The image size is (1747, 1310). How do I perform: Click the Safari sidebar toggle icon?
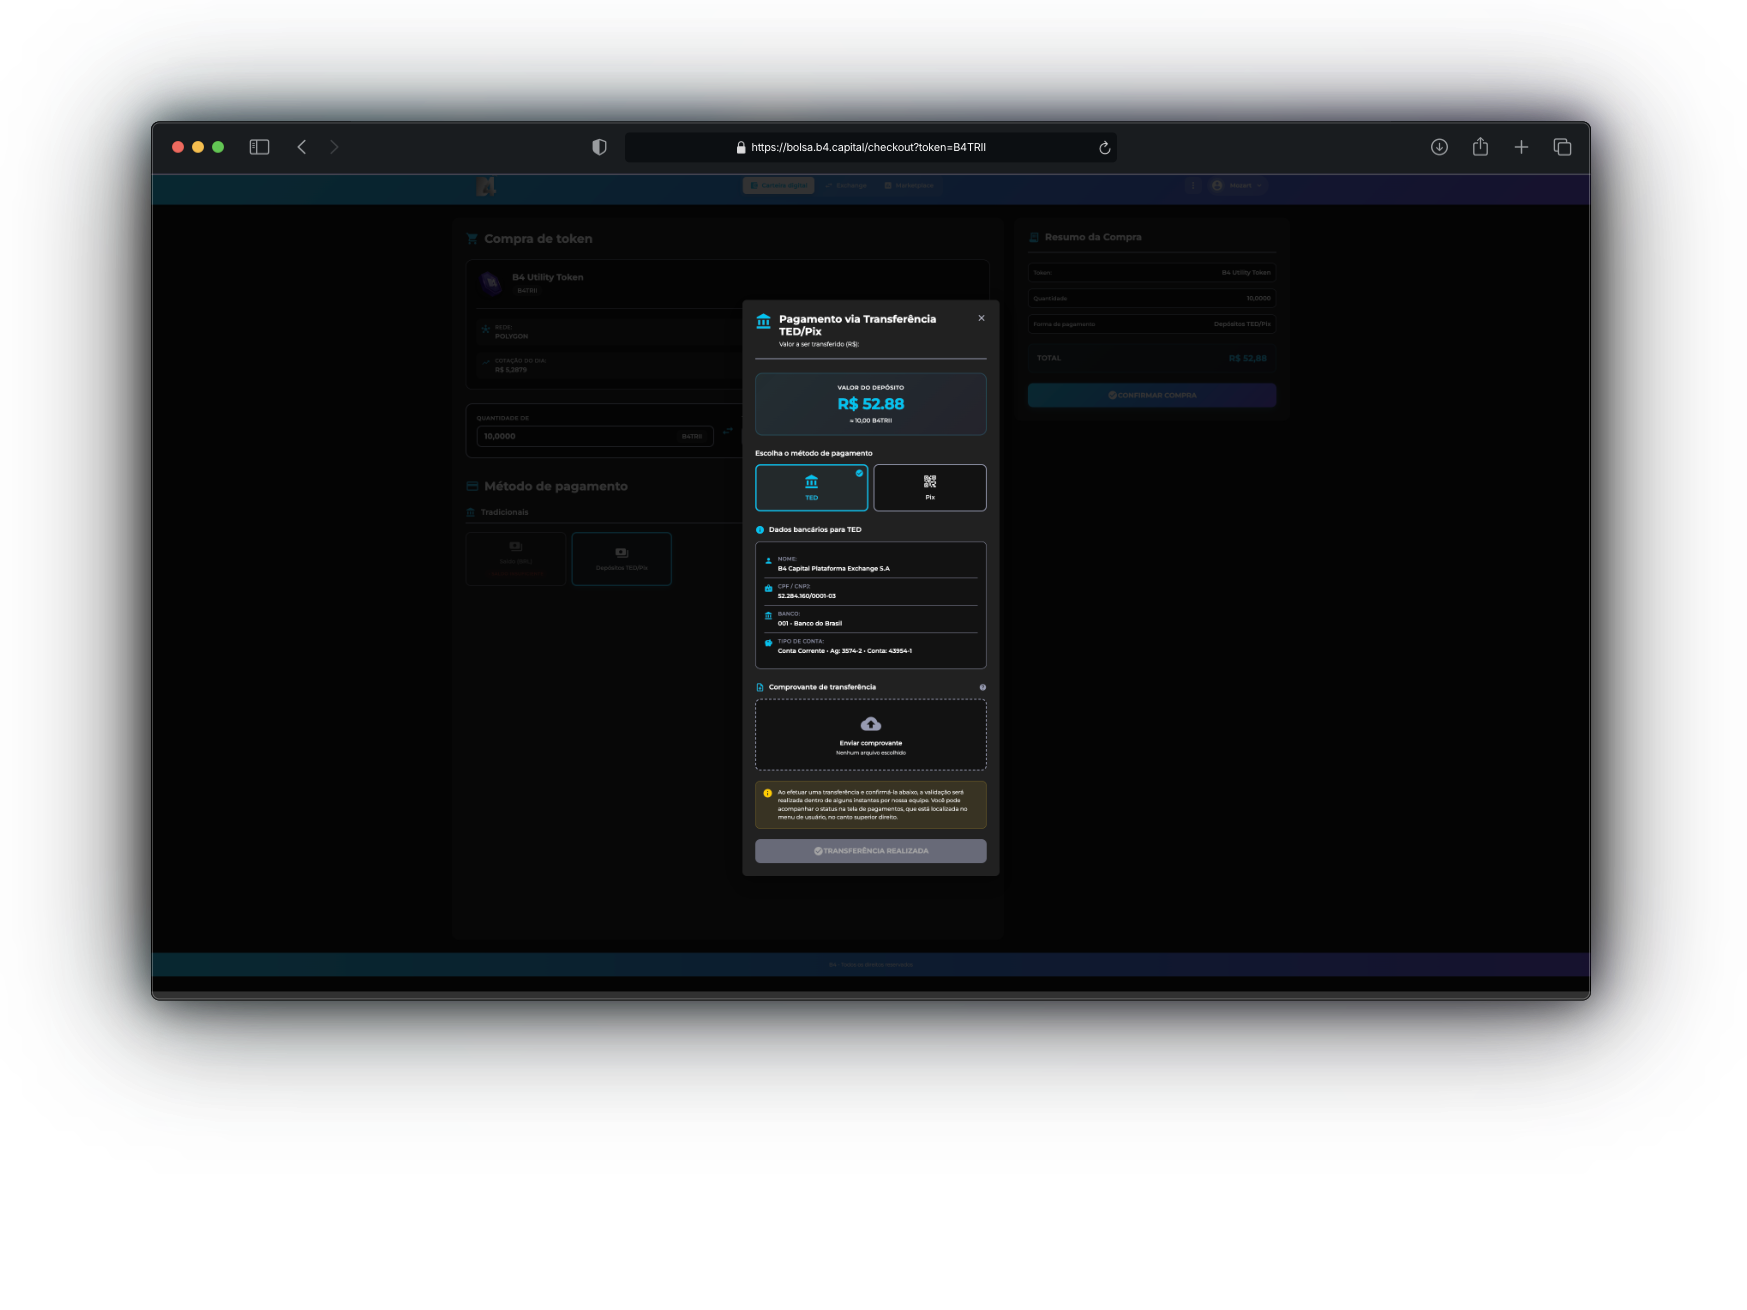(259, 147)
